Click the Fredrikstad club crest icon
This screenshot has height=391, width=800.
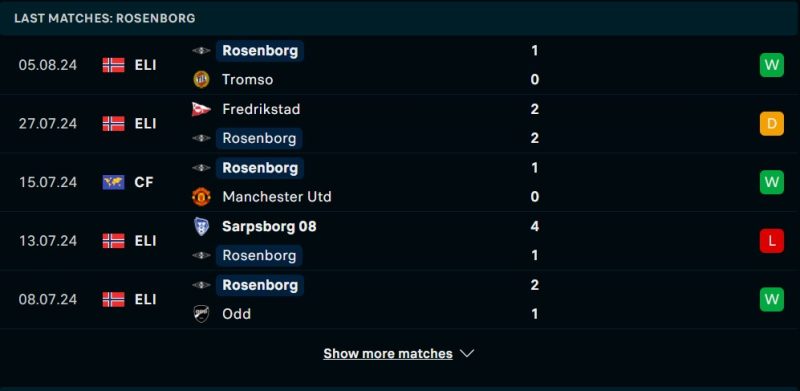pyautogui.click(x=201, y=109)
